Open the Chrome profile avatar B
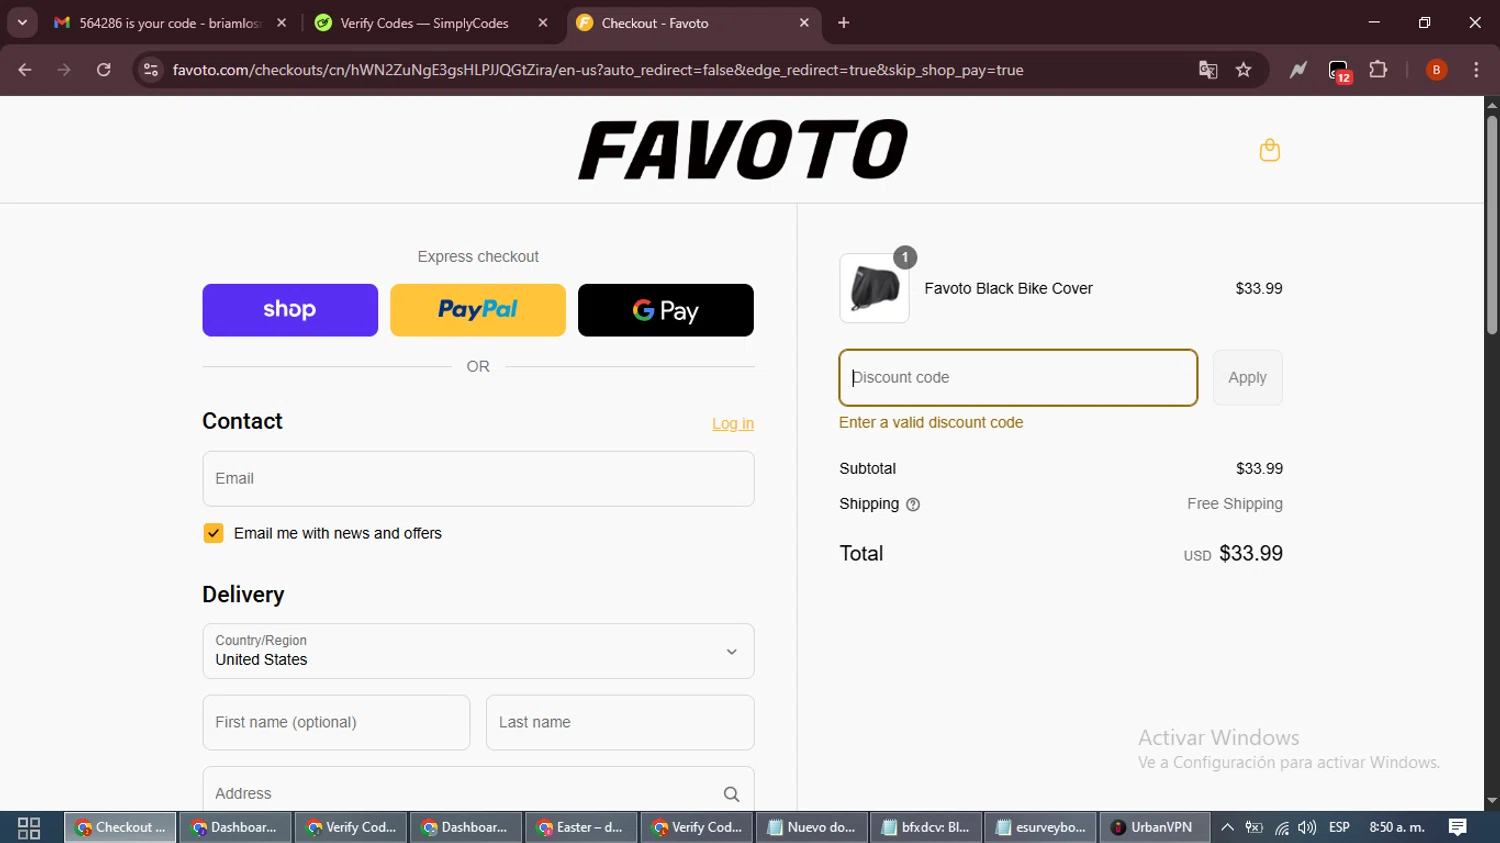 1436,70
